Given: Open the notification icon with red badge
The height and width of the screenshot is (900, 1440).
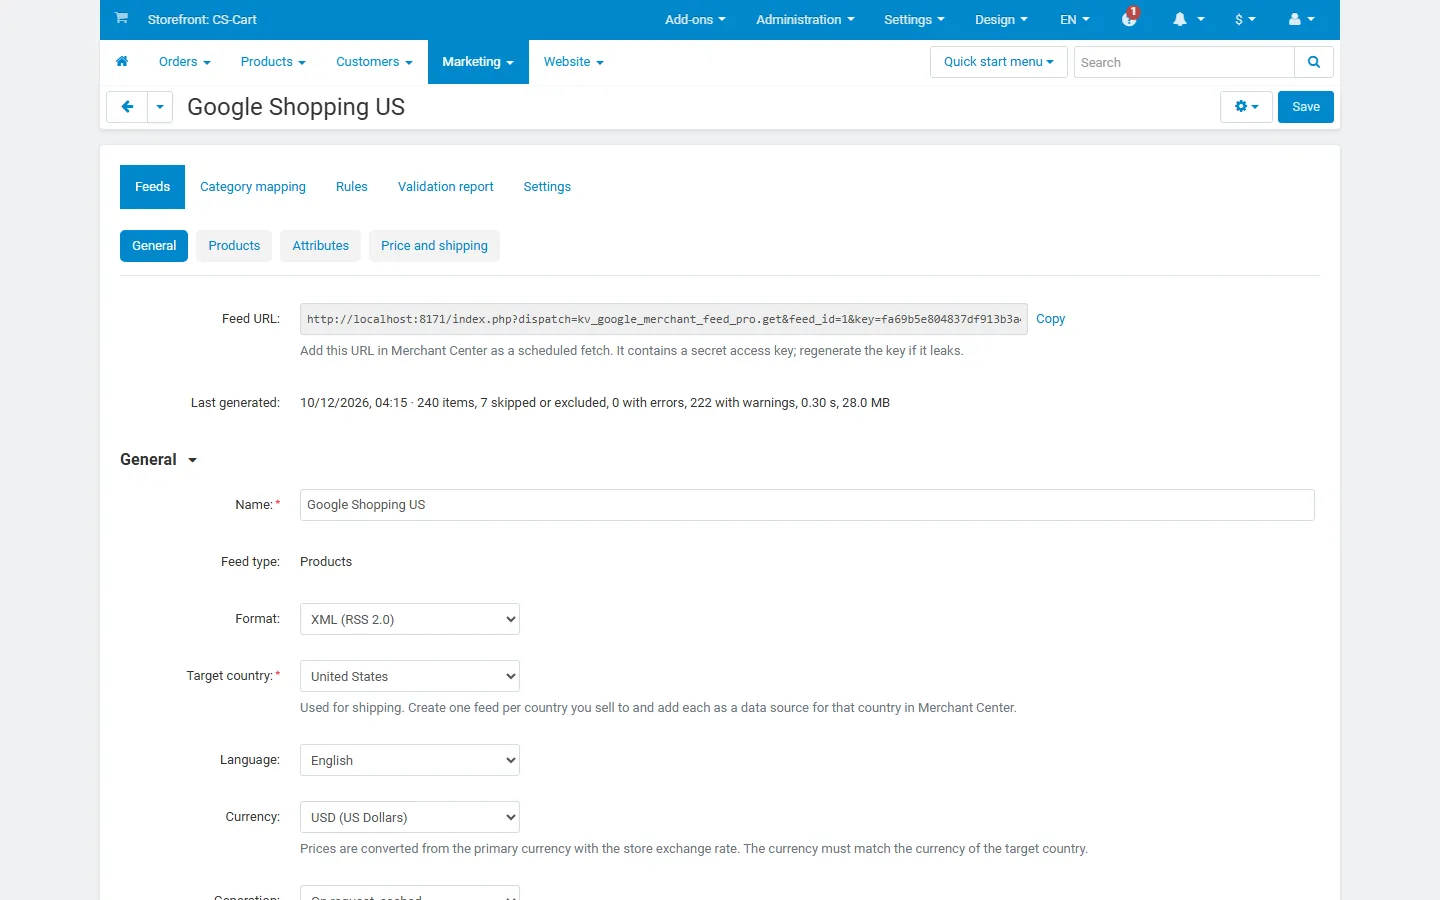Looking at the screenshot, I should pos(1130,18).
